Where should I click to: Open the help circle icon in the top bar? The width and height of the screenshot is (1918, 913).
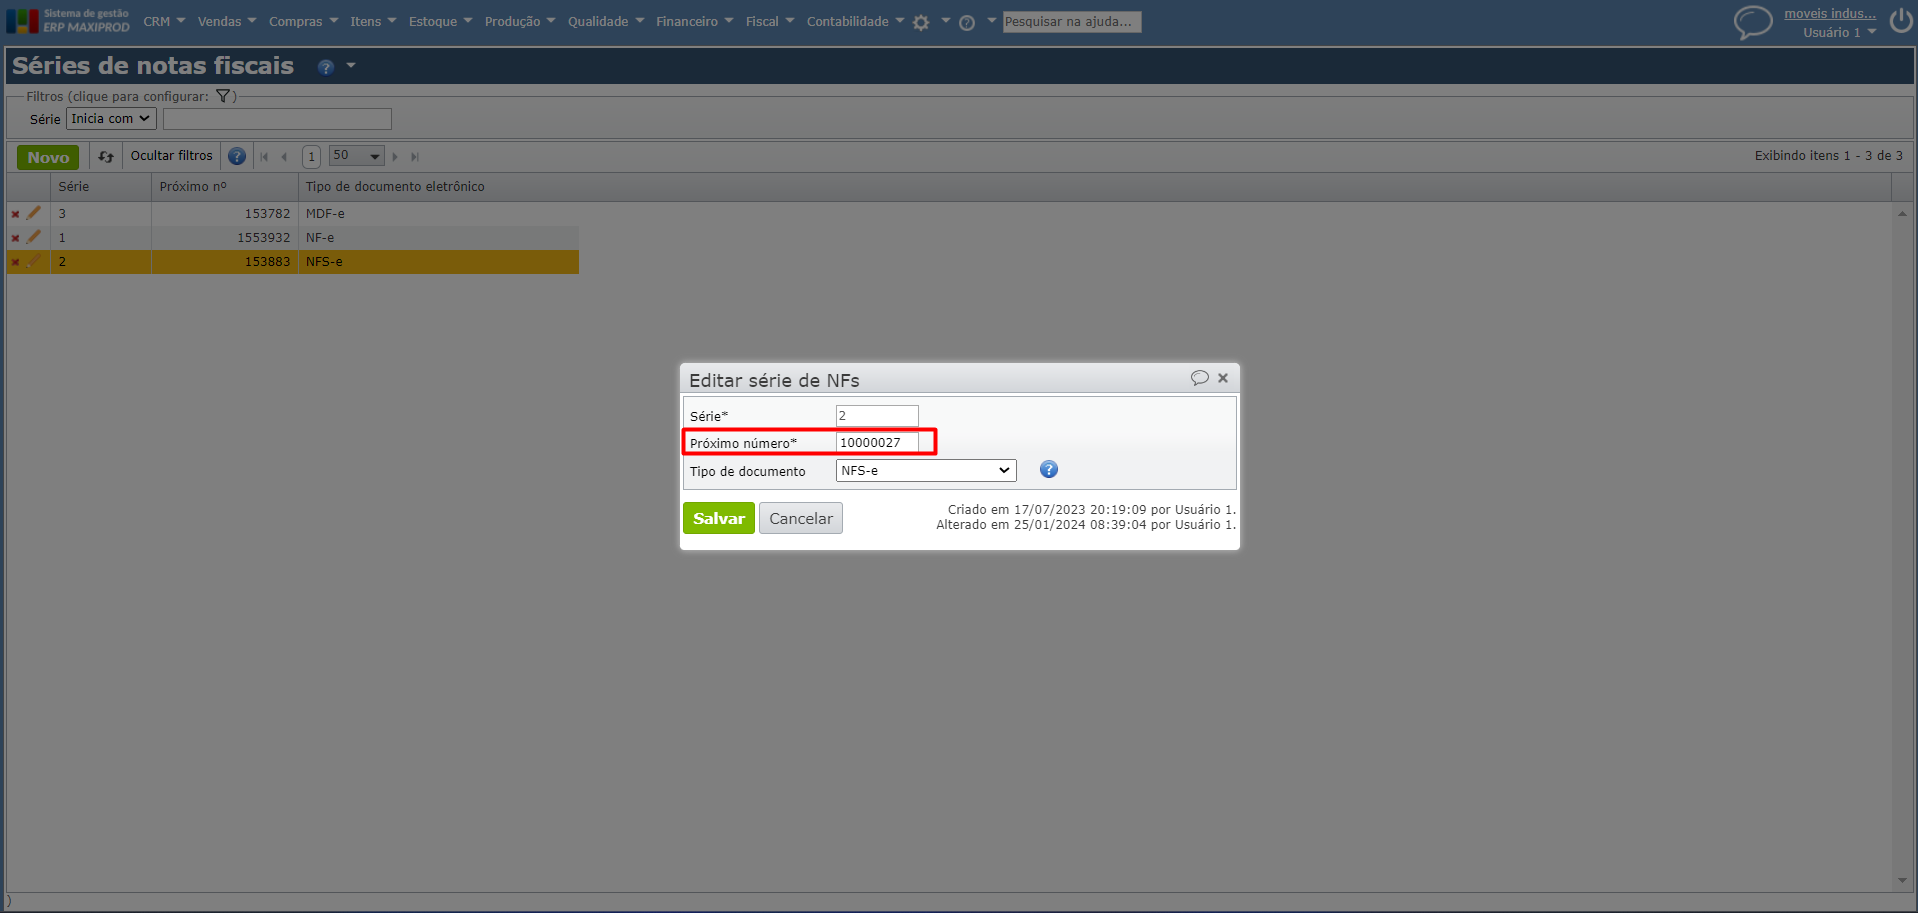tap(967, 23)
